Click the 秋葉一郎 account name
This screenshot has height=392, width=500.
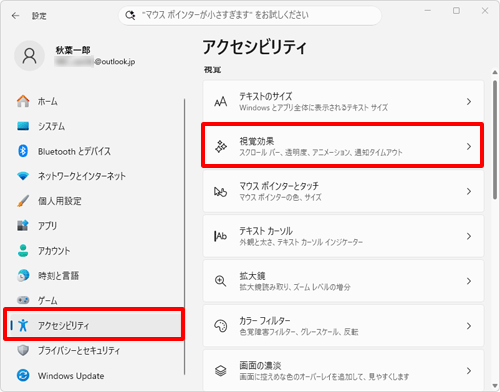pos(73,50)
